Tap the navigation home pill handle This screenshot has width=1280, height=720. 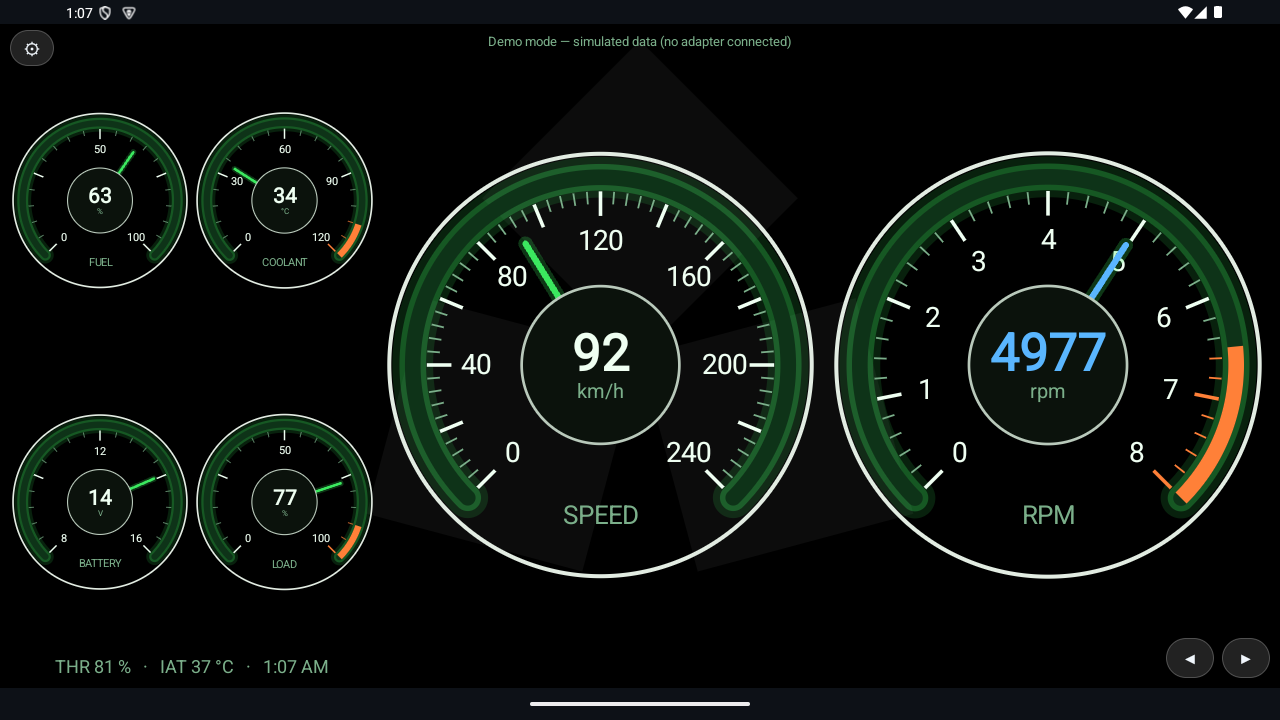tap(640, 704)
